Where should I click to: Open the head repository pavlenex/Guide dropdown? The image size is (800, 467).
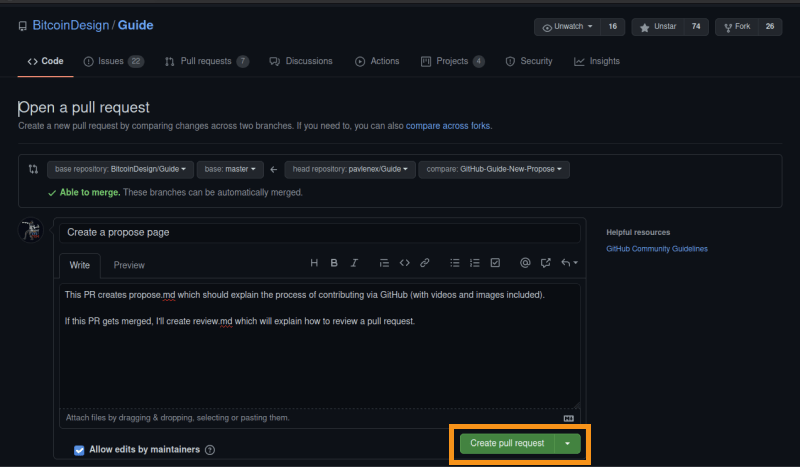(x=350, y=170)
